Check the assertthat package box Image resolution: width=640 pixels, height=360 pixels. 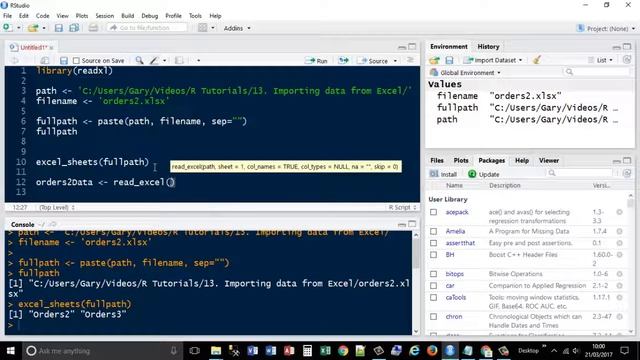[433, 243]
